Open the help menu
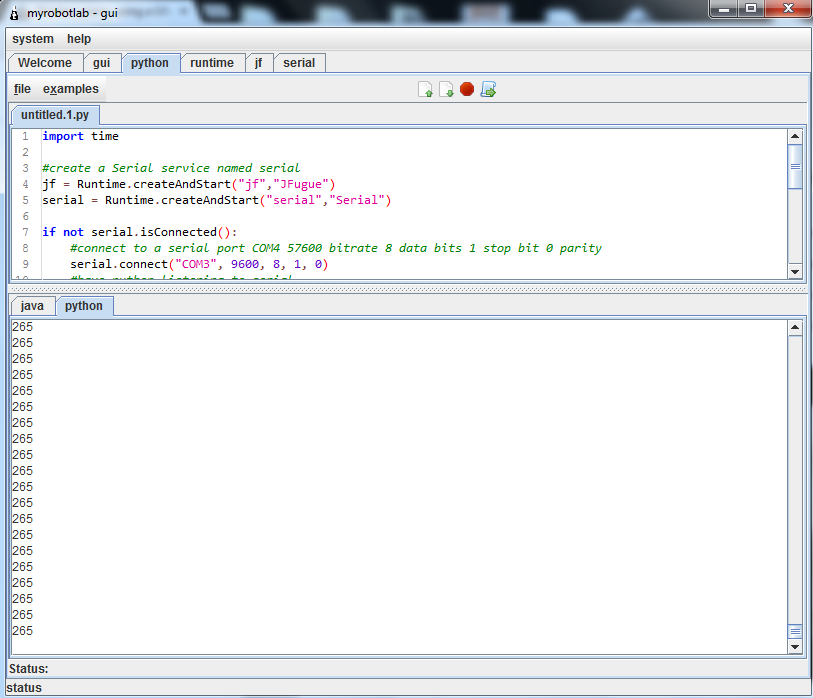813x698 pixels. [79, 39]
